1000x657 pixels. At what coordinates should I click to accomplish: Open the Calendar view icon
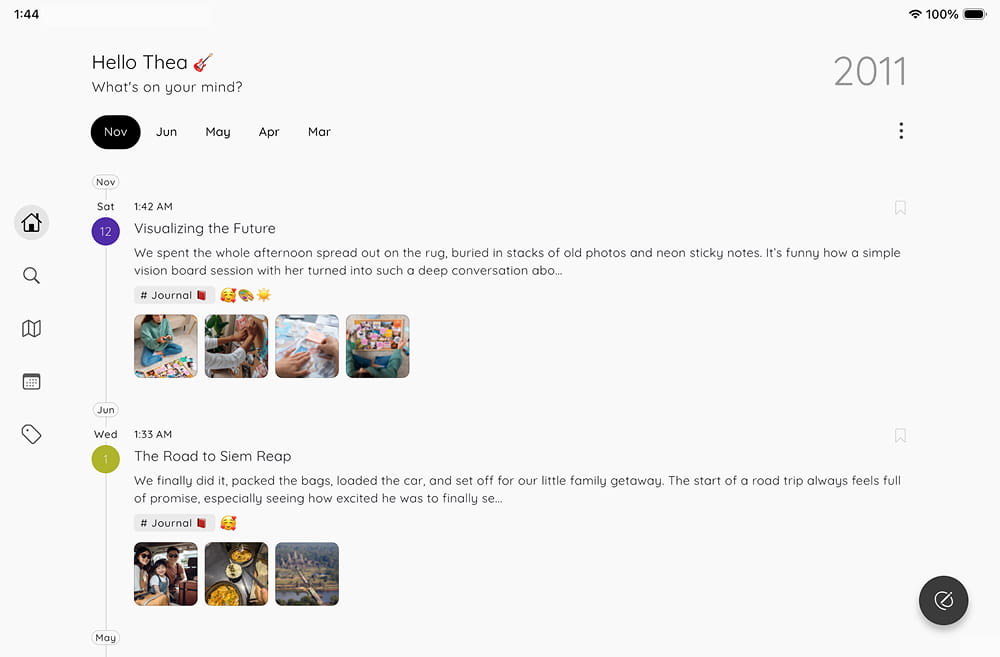[31, 381]
